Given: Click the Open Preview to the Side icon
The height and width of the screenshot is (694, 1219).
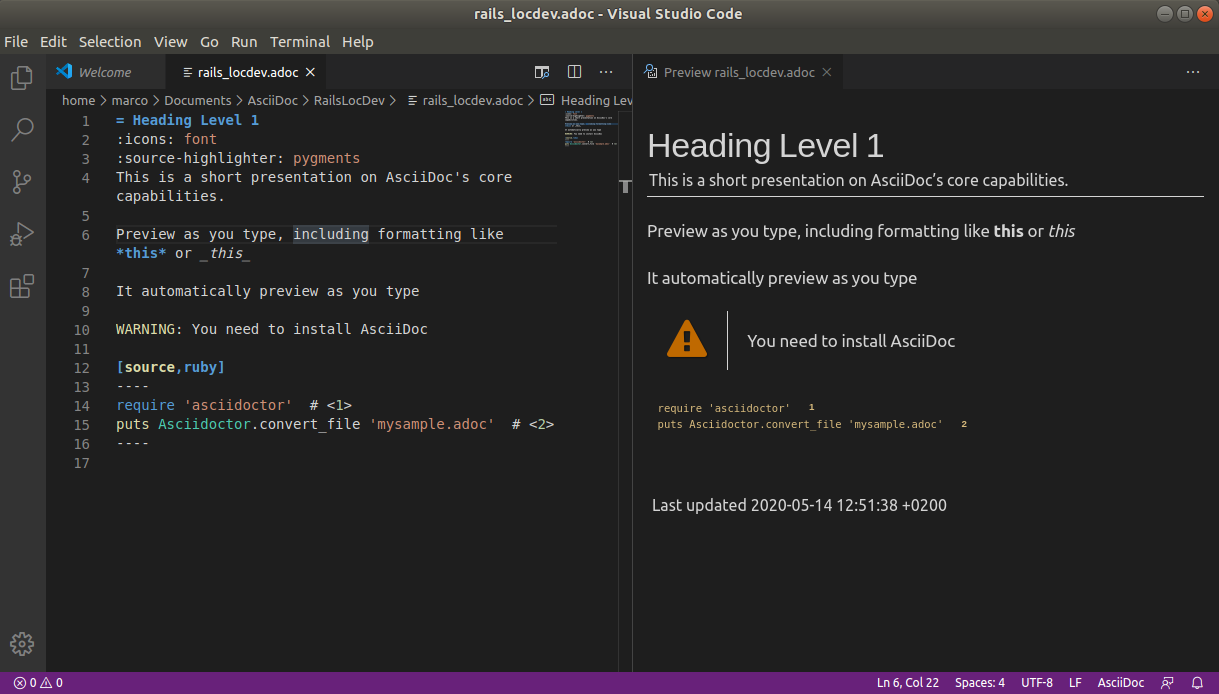Looking at the screenshot, I should (x=542, y=72).
